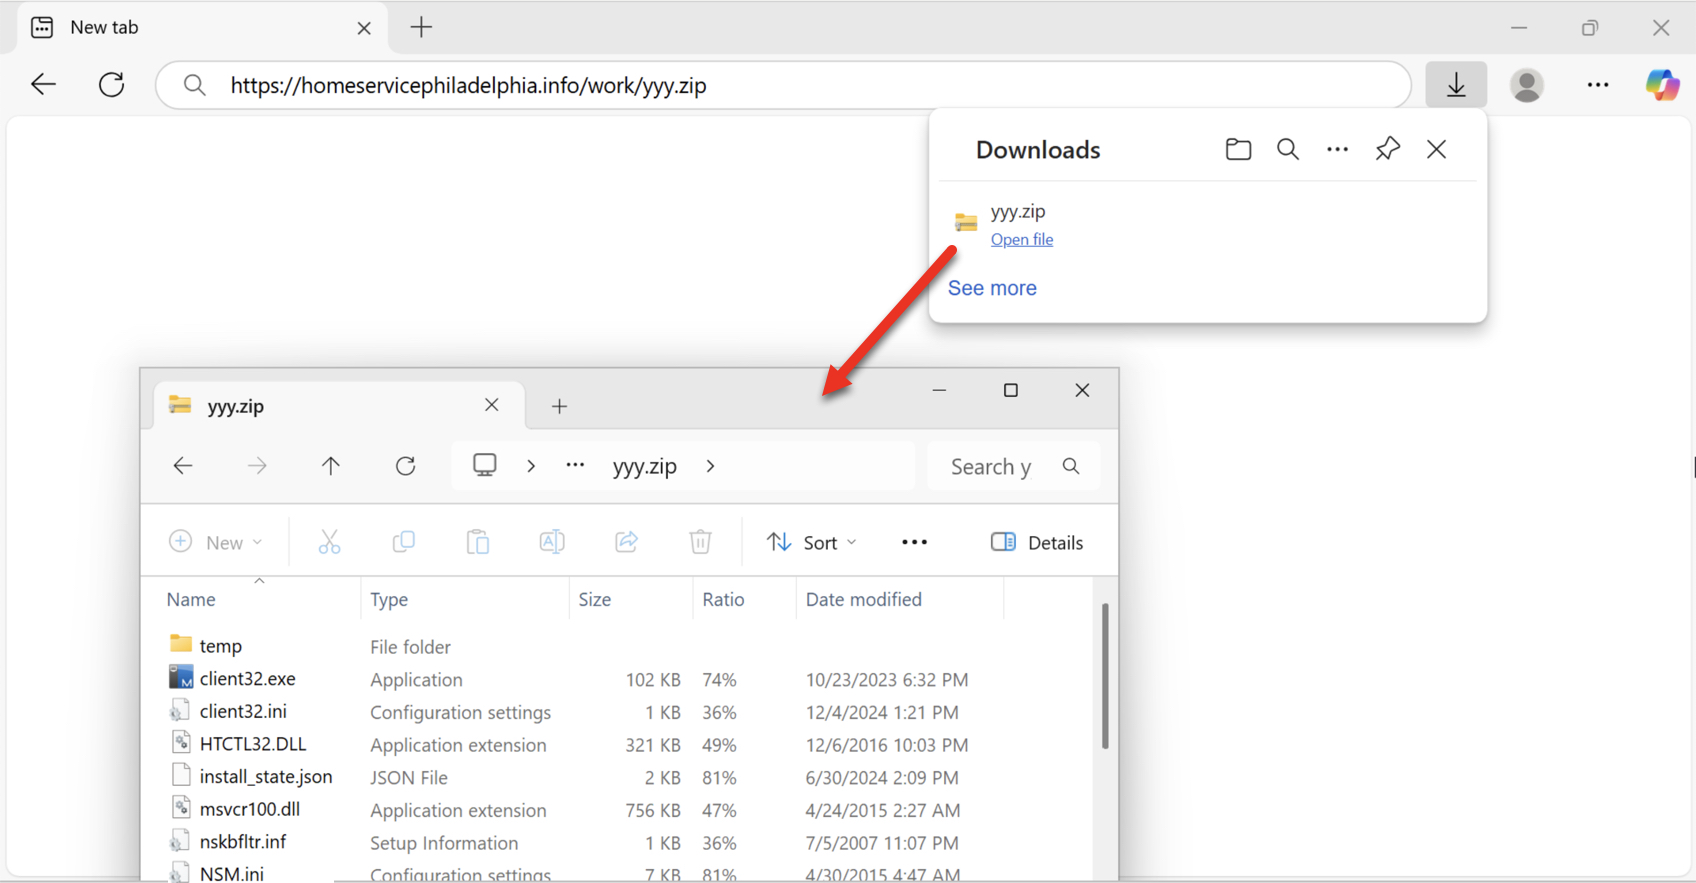Click the Copy icon in toolbar

click(x=403, y=542)
